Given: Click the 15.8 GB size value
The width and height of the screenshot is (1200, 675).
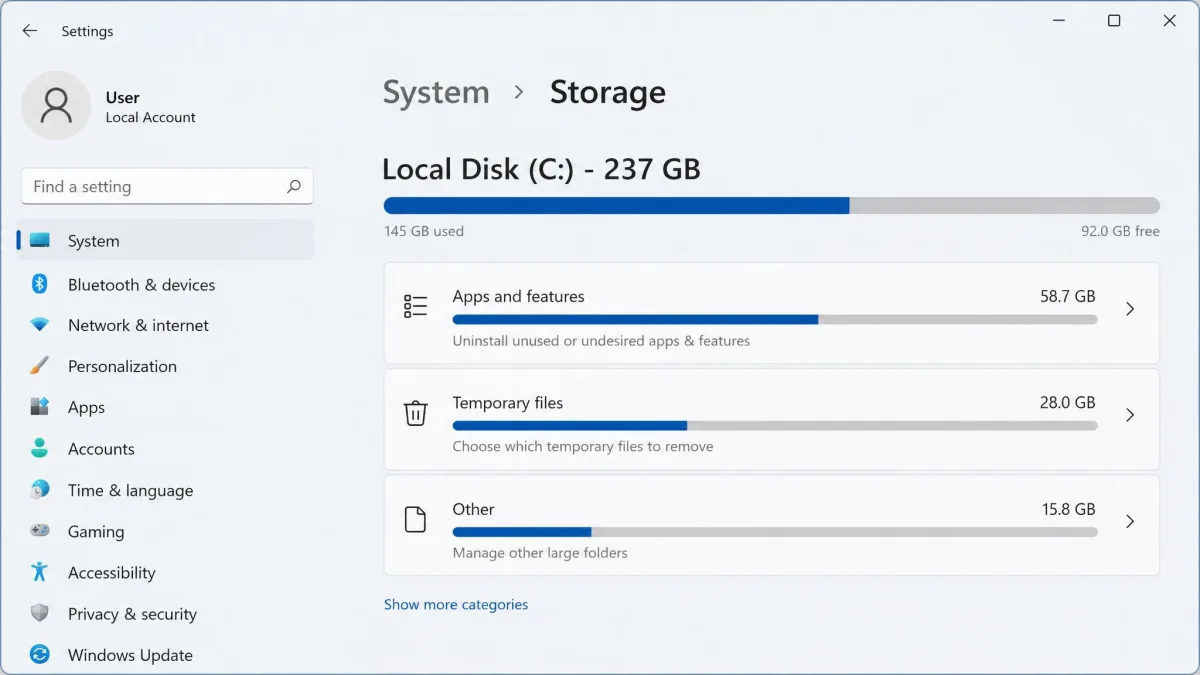Looking at the screenshot, I should 1068,509.
